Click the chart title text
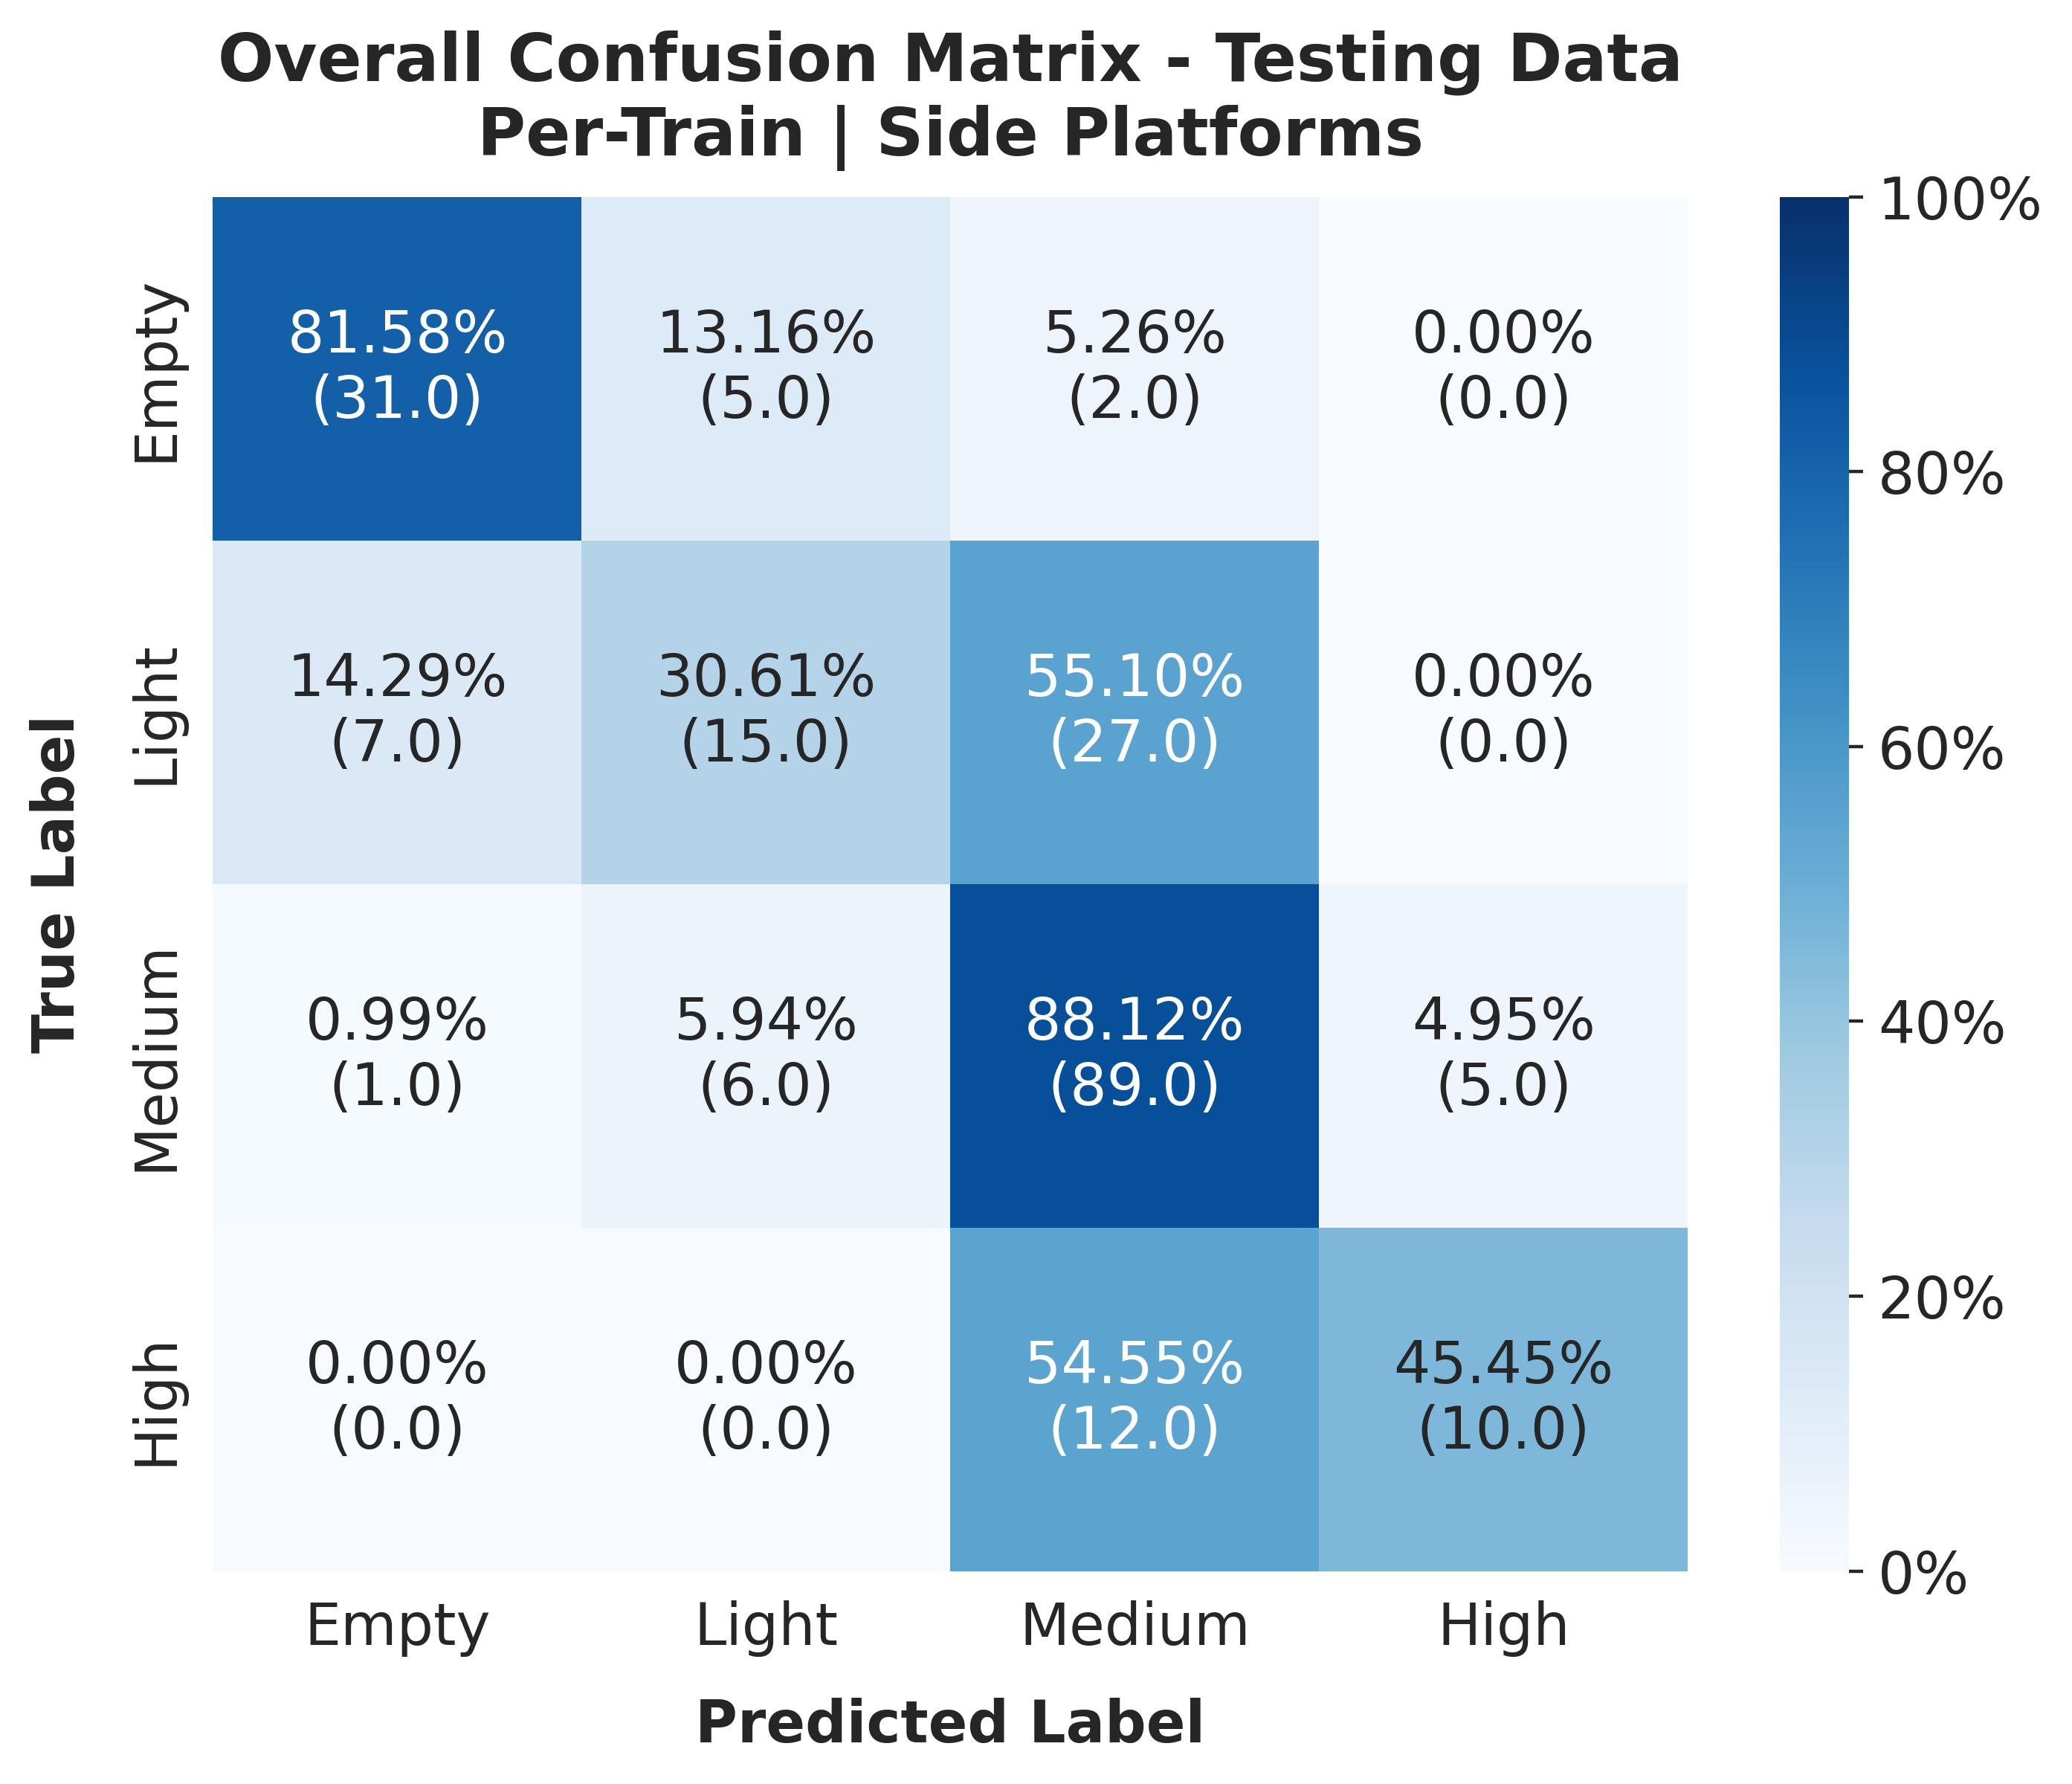Screen dimensions: 2072x1784 click(x=950, y=96)
